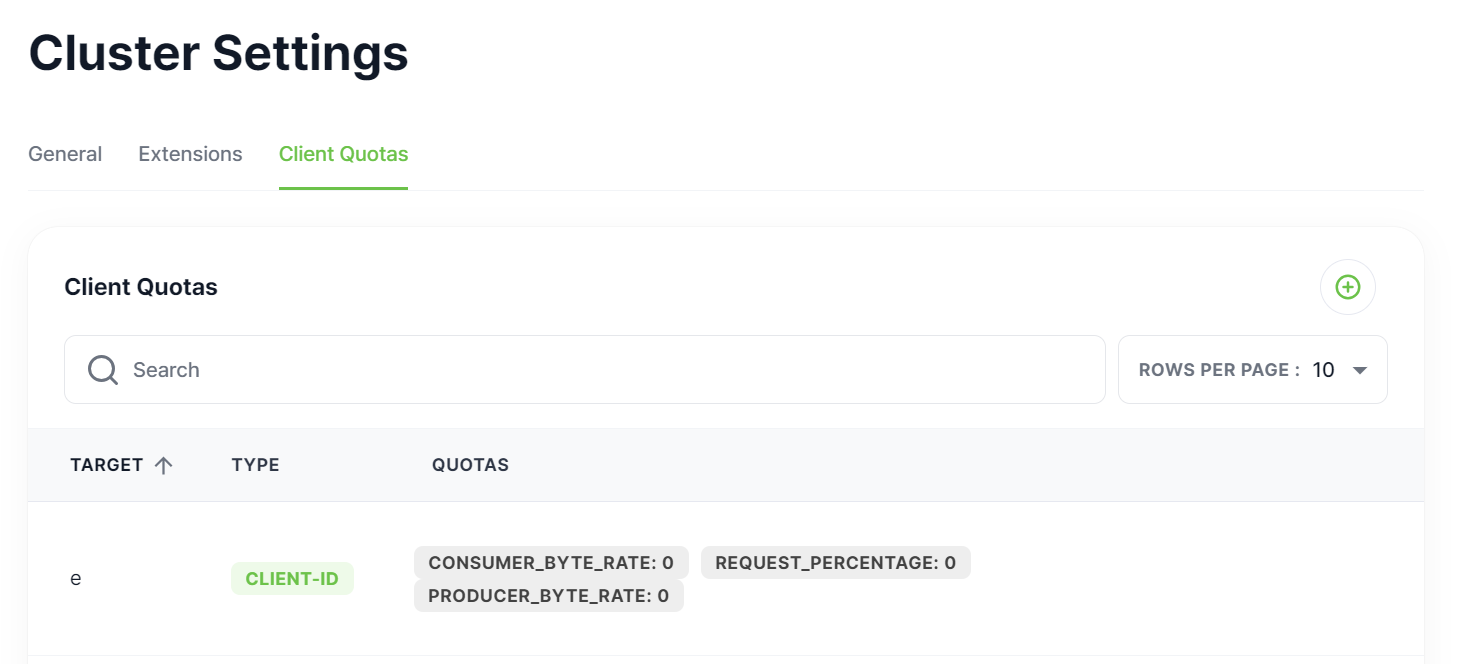Viewport: 1458px width, 664px height.
Task: Click the caret arrow next to 10
Action: (x=1359, y=370)
